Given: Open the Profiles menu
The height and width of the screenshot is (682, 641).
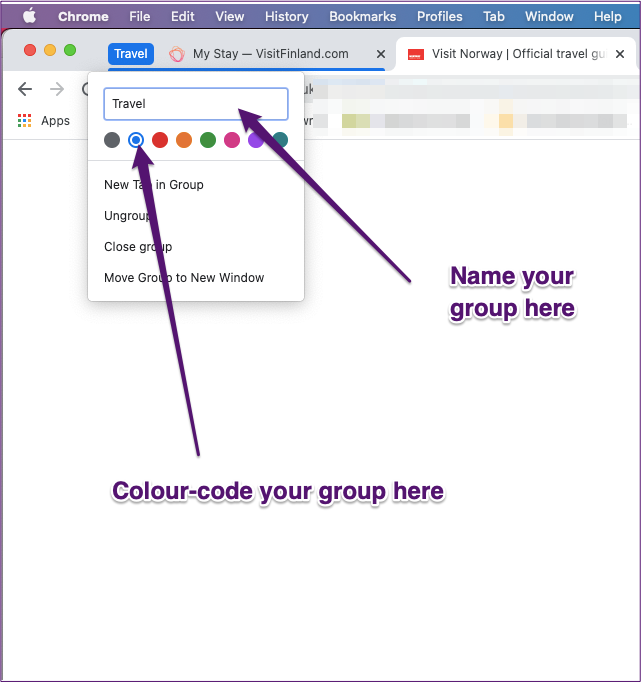Looking at the screenshot, I should click(440, 17).
